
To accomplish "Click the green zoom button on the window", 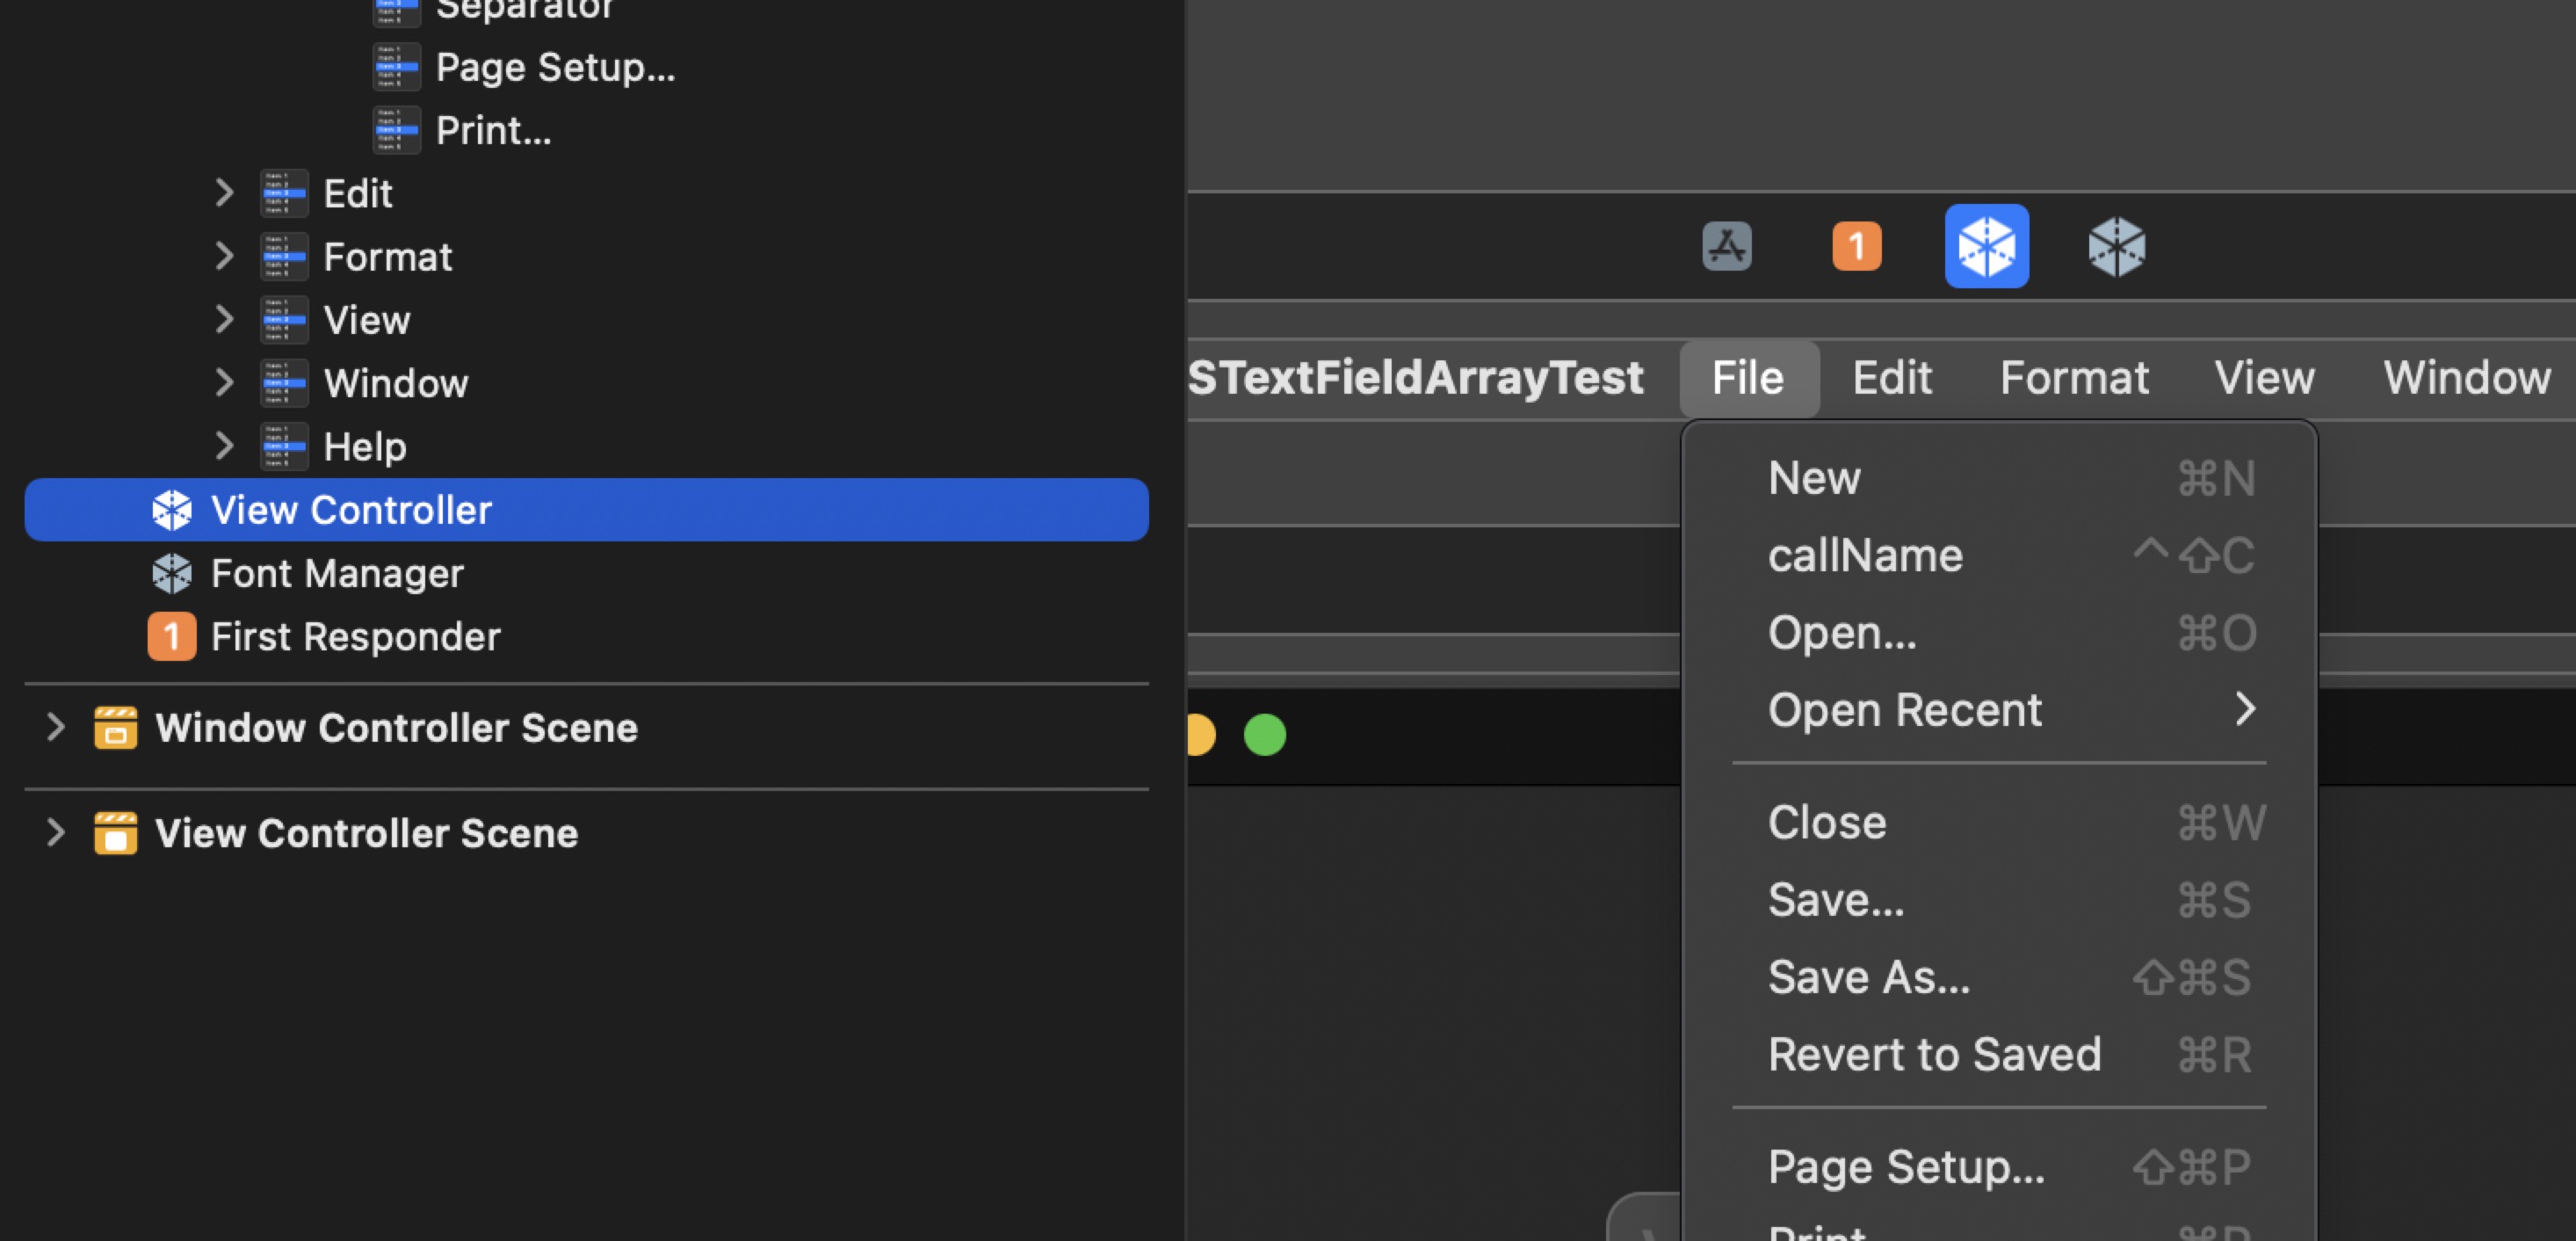I will 1264,734.
